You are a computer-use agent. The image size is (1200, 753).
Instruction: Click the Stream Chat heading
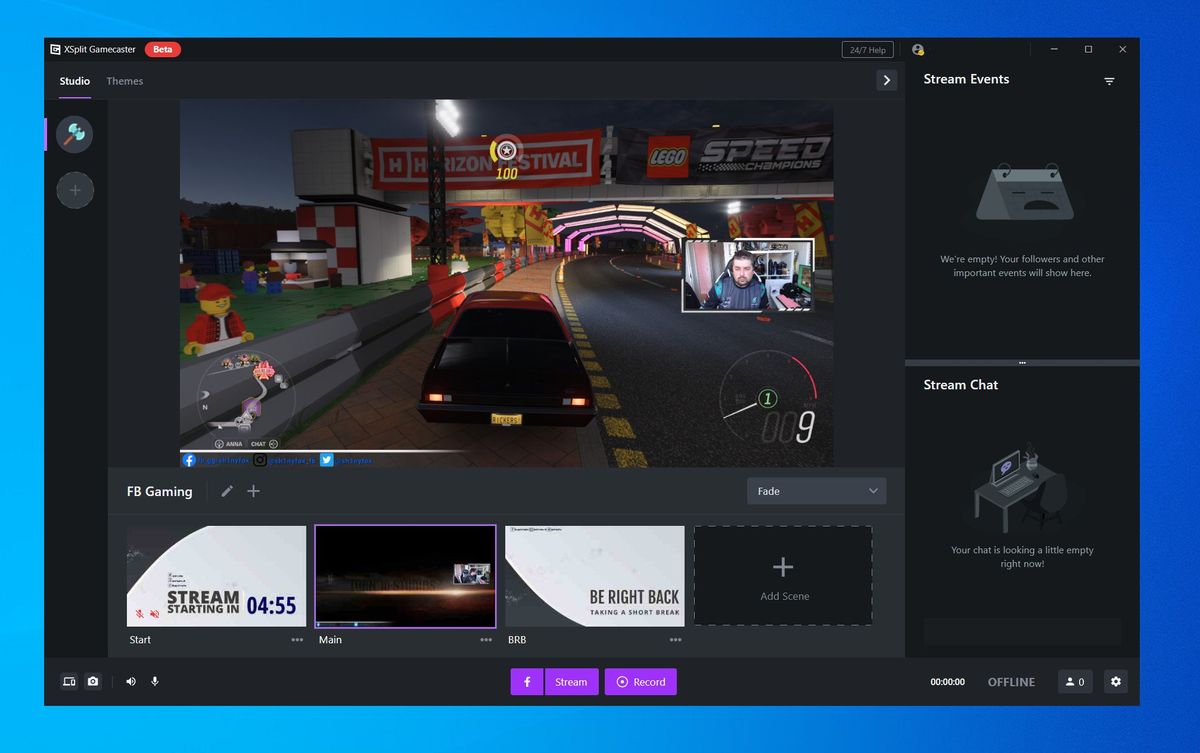click(961, 384)
